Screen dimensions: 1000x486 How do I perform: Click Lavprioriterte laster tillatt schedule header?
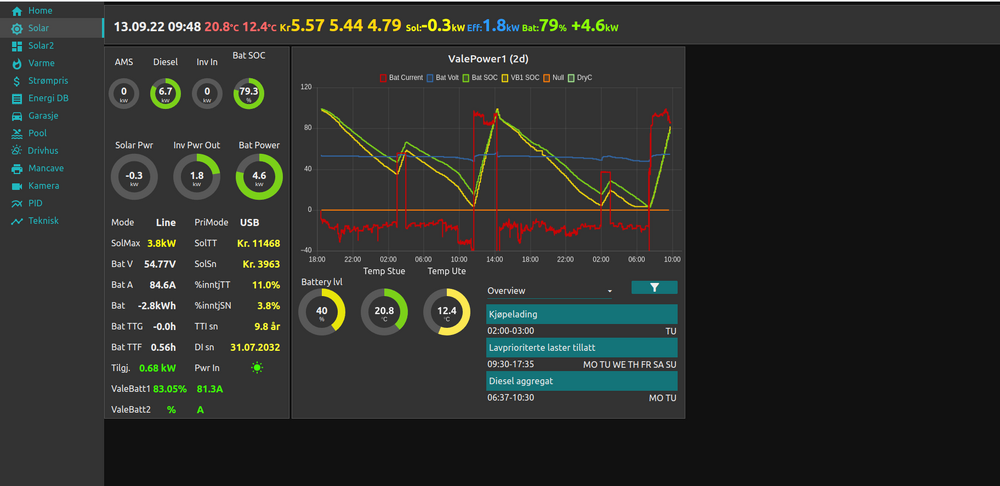[581, 348]
